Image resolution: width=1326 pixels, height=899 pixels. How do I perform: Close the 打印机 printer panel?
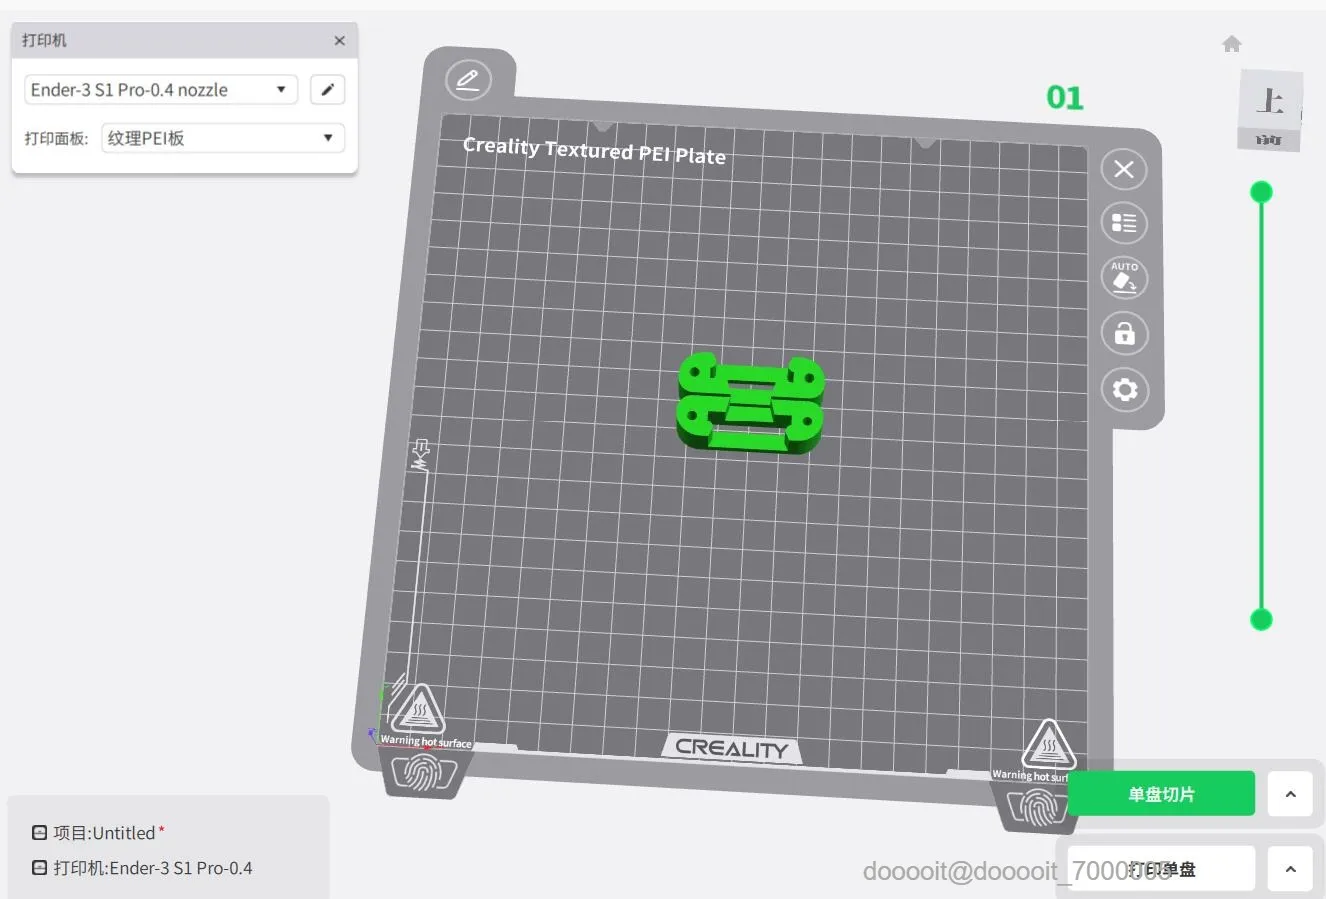340,41
